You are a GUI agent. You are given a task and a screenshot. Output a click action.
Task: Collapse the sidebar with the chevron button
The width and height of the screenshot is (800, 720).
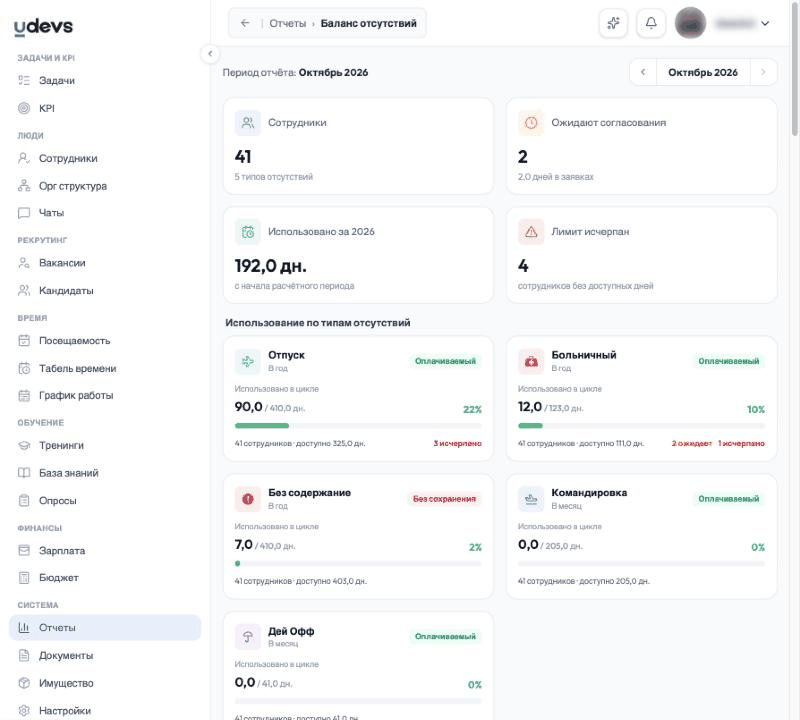click(x=210, y=54)
